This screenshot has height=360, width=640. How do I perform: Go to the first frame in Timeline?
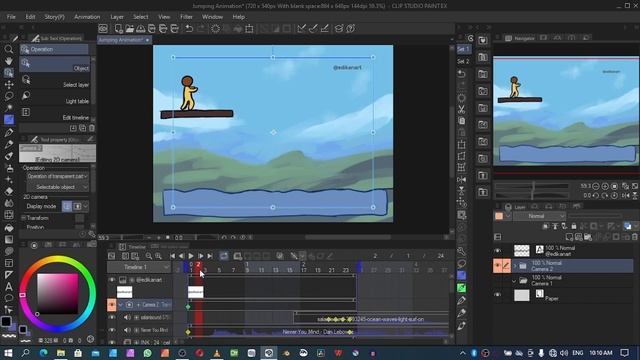[x=172, y=256]
